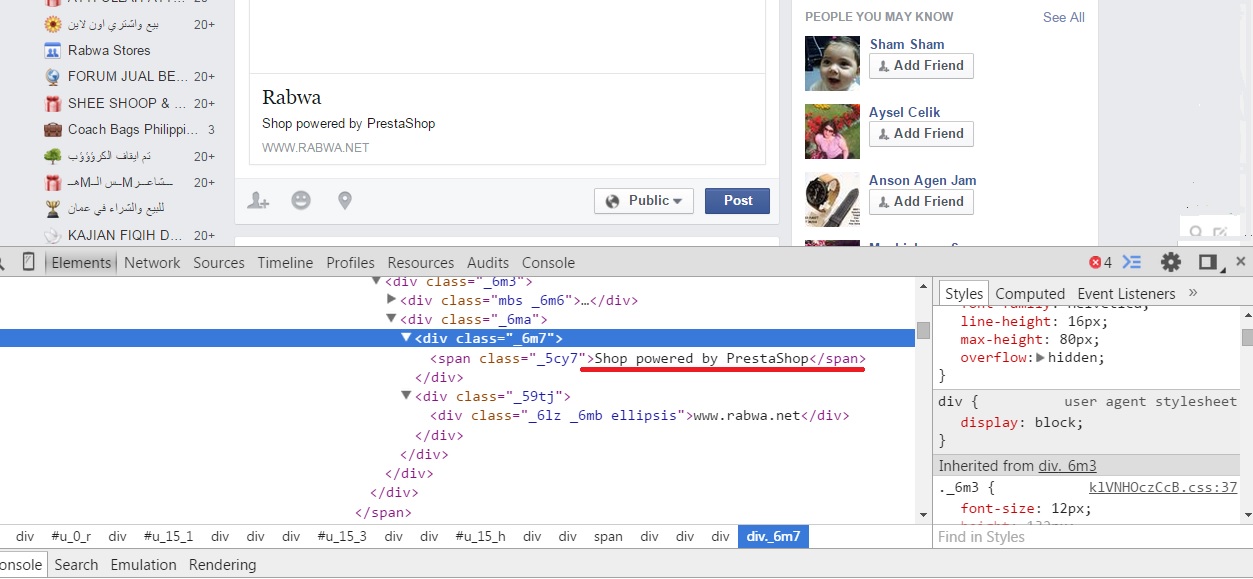Click the Rabwa Stores group icon
This screenshot has width=1253, height=579.
(53, 50)
